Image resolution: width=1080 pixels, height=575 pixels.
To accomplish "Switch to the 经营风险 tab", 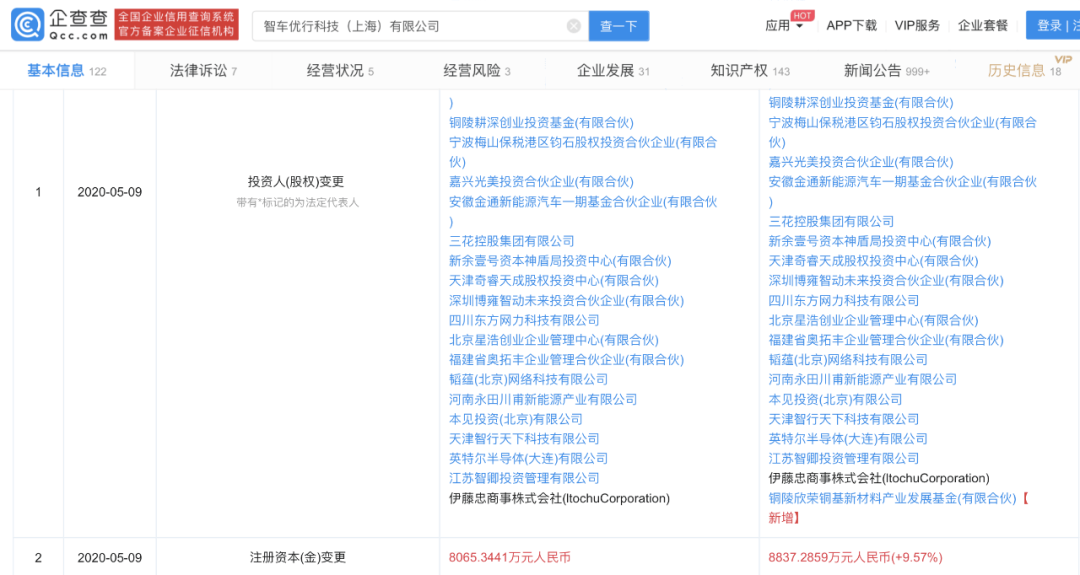I will click(x=477, y=70).
